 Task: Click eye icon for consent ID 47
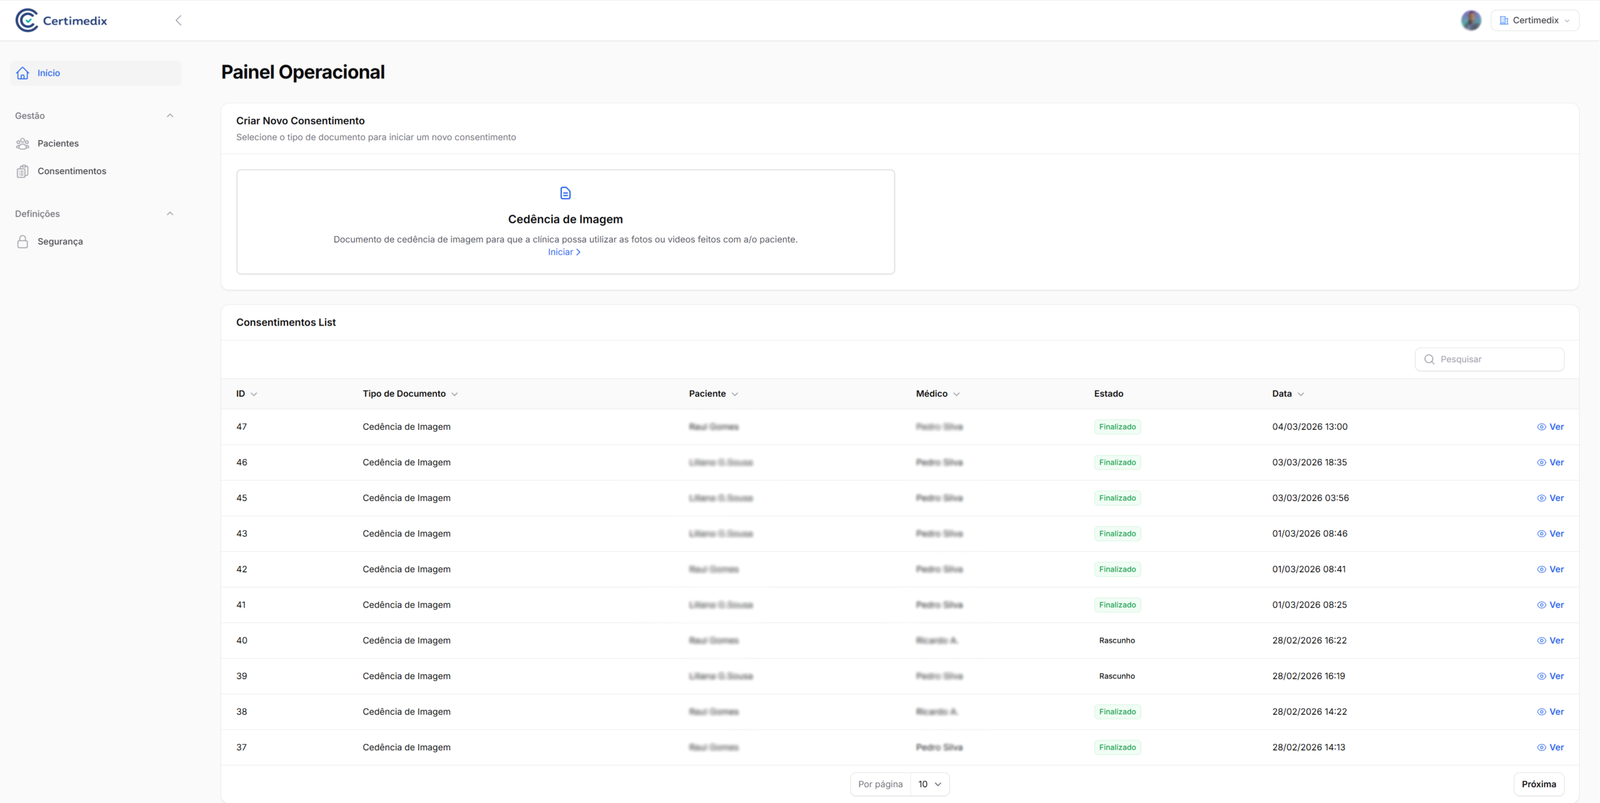click(x=1541, y=427)
